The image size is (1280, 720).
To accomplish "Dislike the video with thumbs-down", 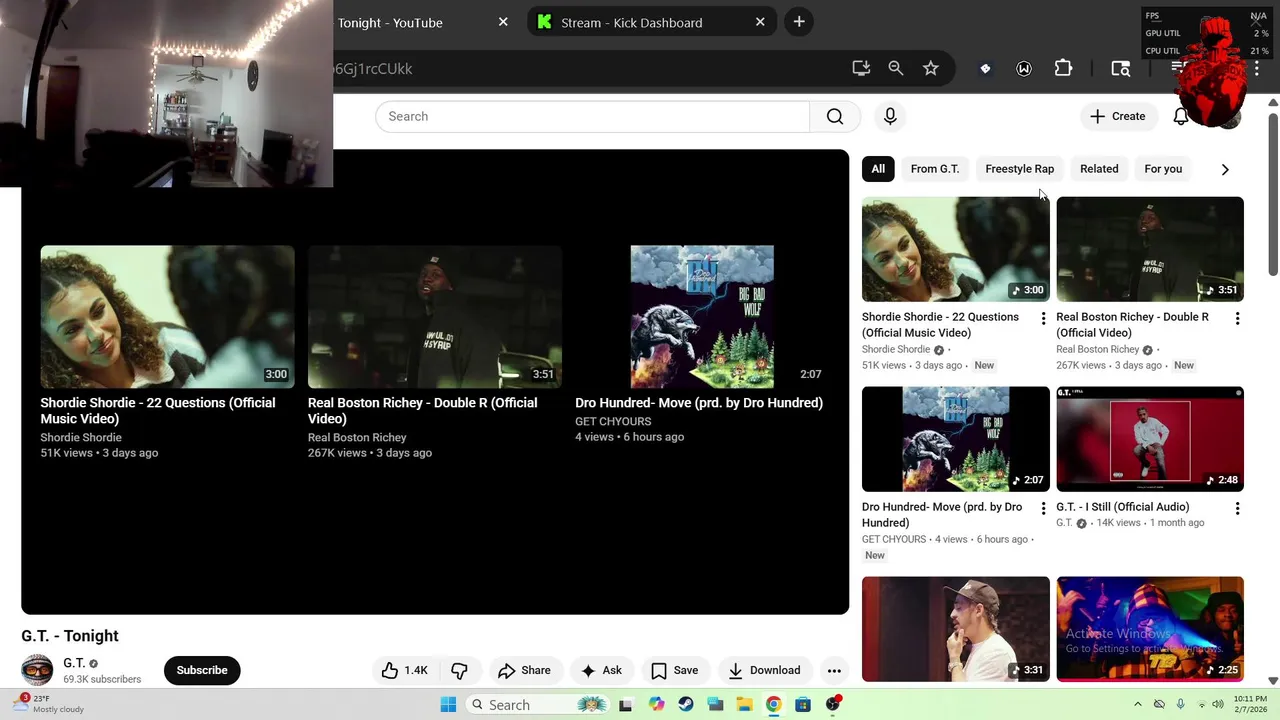I will [x=460, y=670].
